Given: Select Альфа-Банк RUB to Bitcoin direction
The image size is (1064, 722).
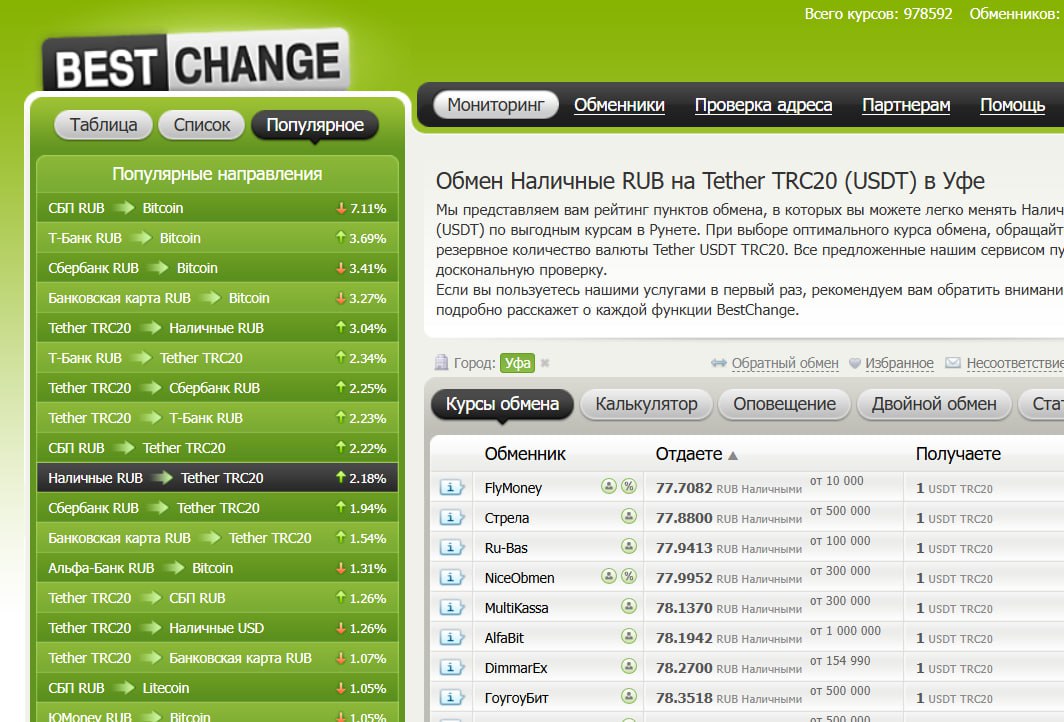Looking at the screenshot, I should (217, 568).
